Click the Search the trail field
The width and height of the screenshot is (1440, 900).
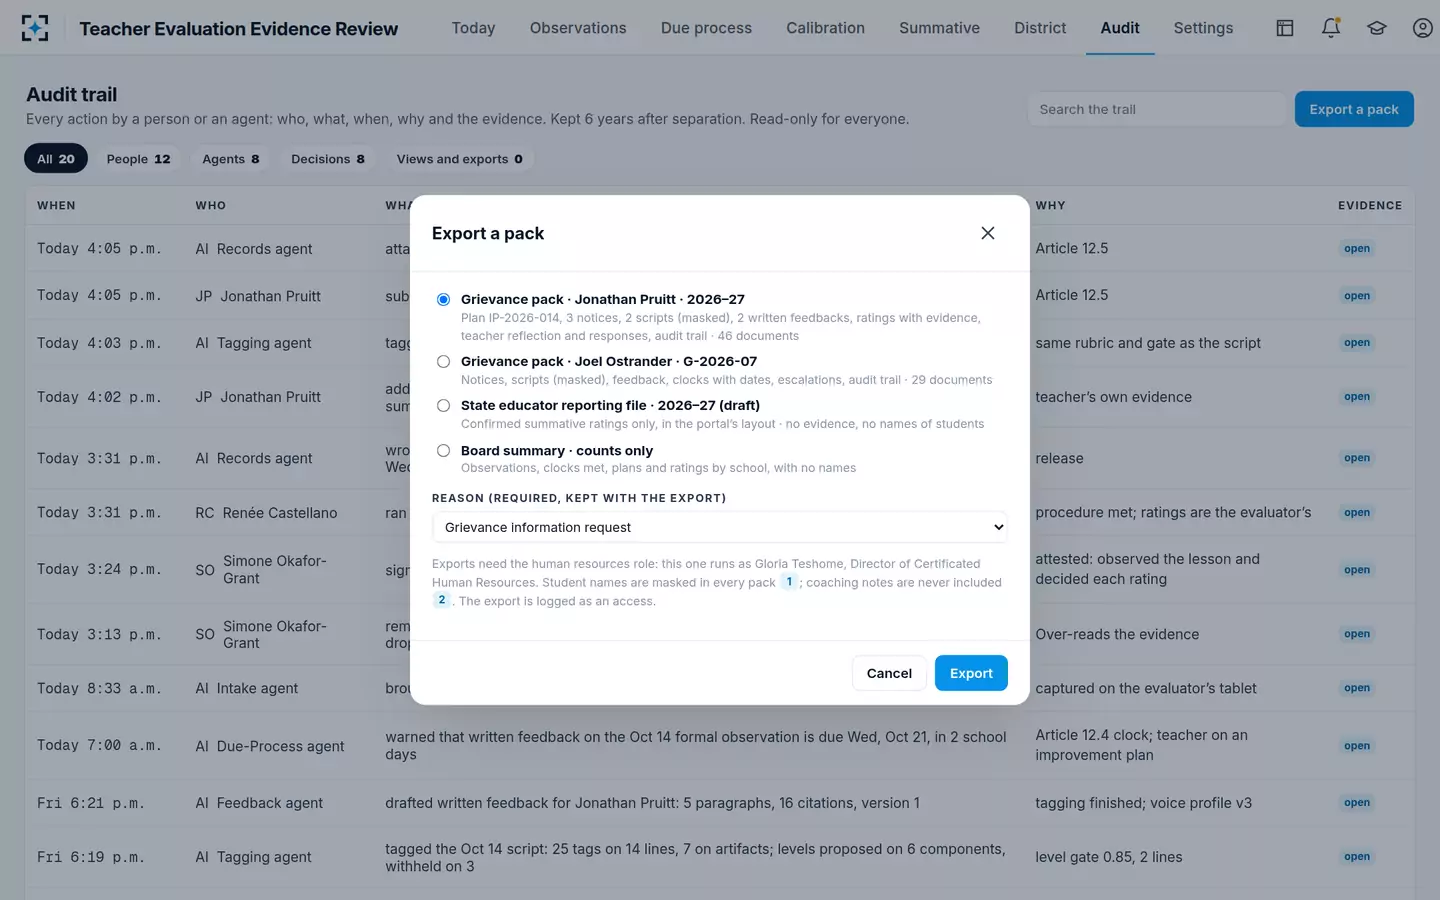tap(1157, 109)
